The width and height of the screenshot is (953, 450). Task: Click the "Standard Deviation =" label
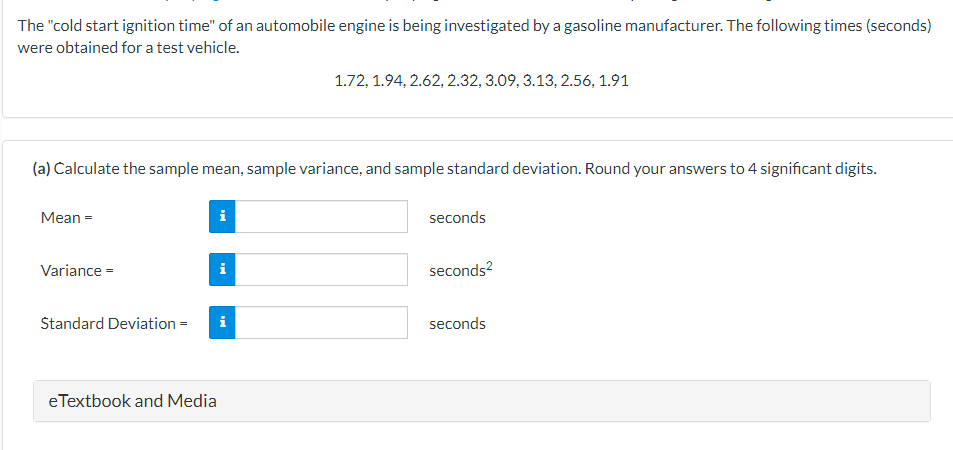coord(114,324)
